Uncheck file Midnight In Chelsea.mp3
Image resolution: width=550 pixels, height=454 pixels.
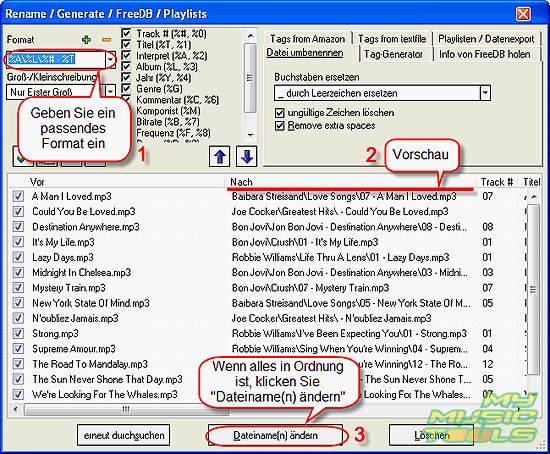18,273
